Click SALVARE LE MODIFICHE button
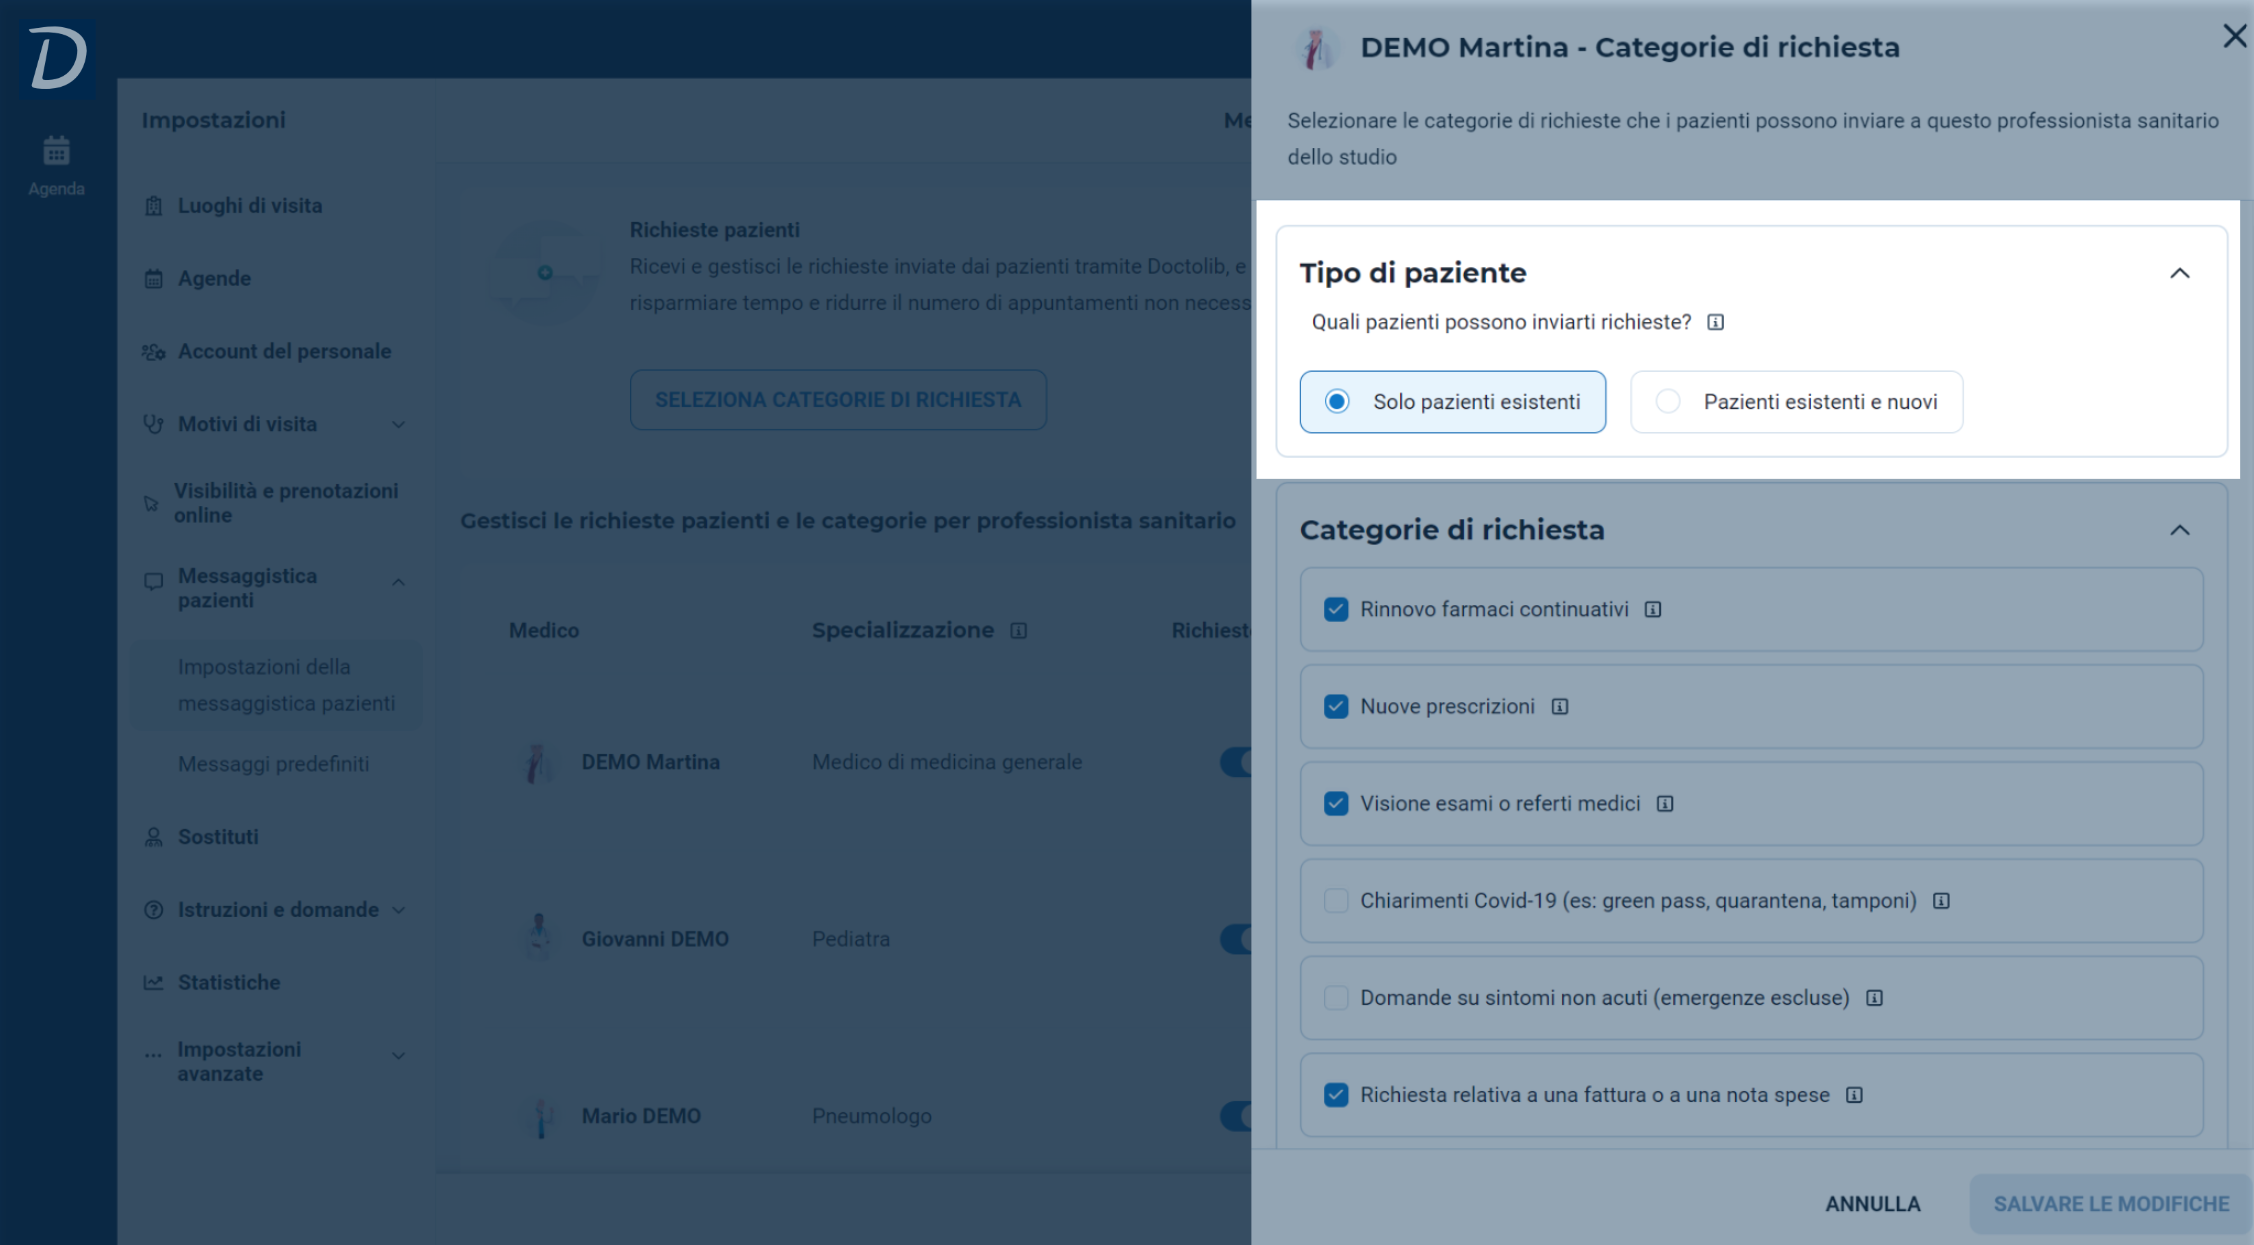Viewport: 2254px width, 1245px height. tap(2111, 1204)
